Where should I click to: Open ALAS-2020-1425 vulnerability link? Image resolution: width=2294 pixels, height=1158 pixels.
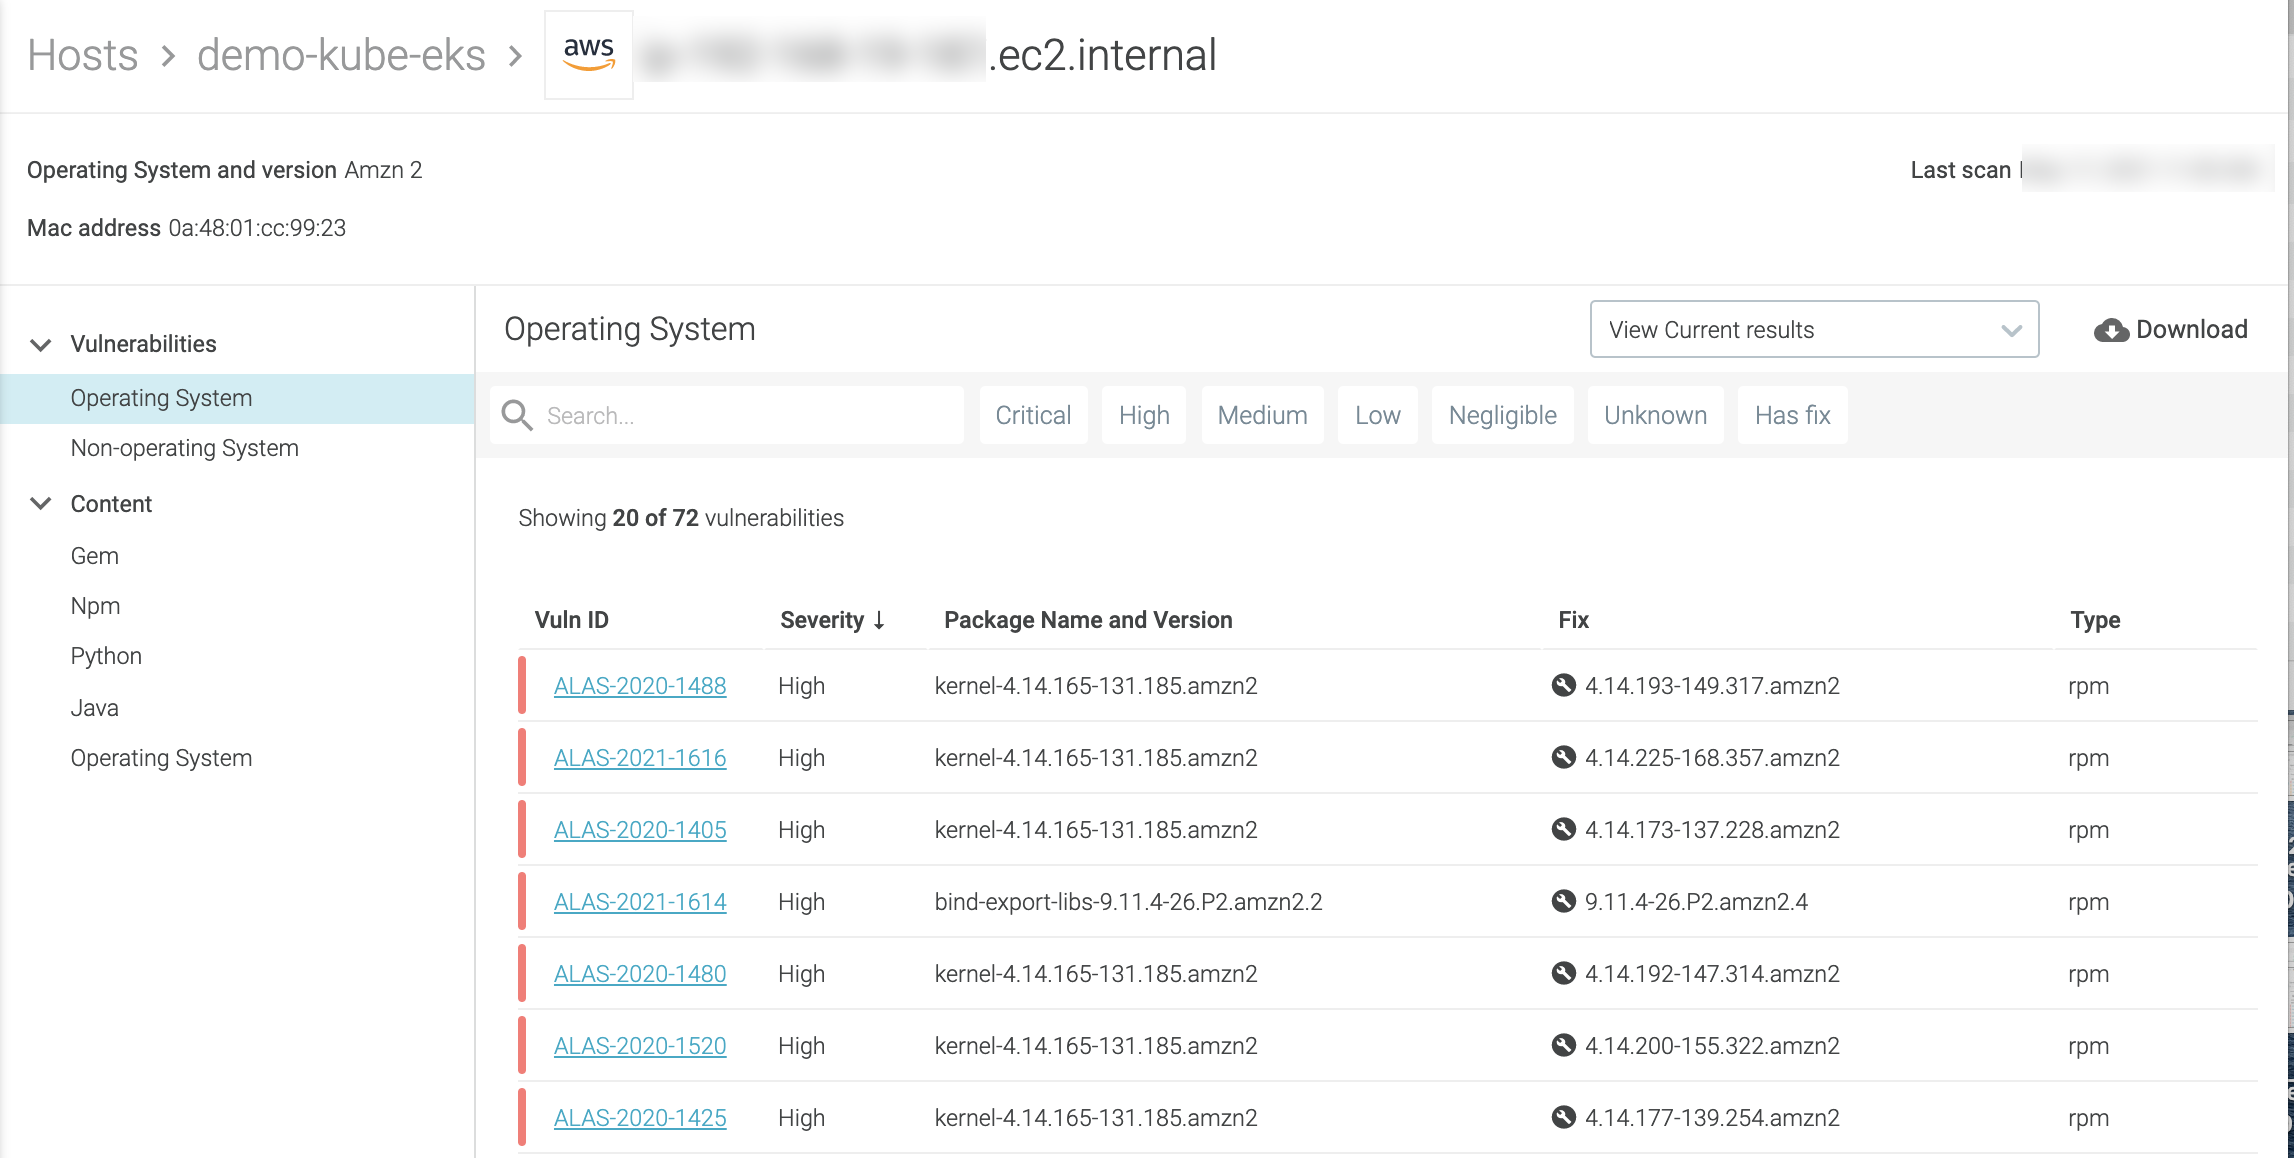pyautogui.click(x=640, y=1118)
